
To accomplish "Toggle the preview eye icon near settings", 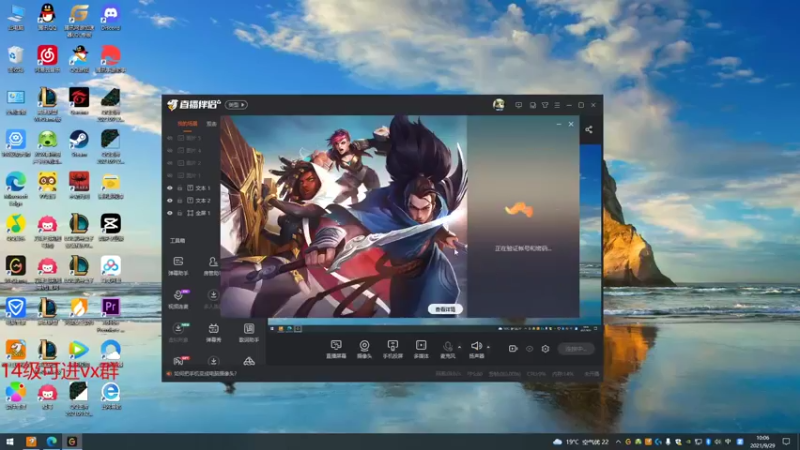I will tap(530, 349).
